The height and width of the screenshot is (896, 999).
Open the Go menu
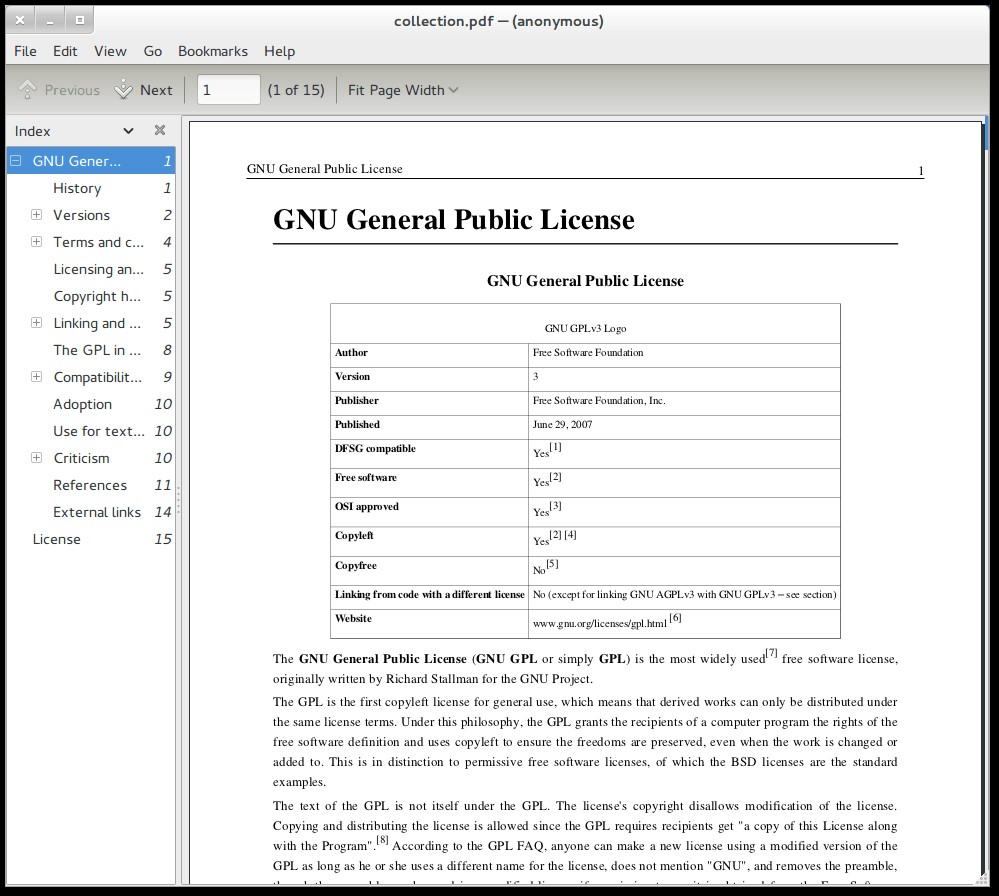tap(152, 51)
